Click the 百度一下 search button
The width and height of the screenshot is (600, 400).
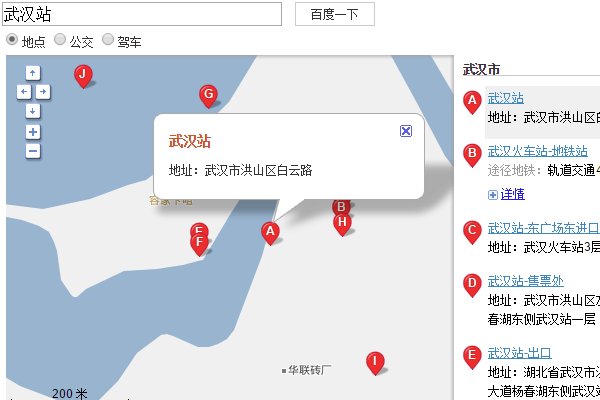(x=335, y=15)
